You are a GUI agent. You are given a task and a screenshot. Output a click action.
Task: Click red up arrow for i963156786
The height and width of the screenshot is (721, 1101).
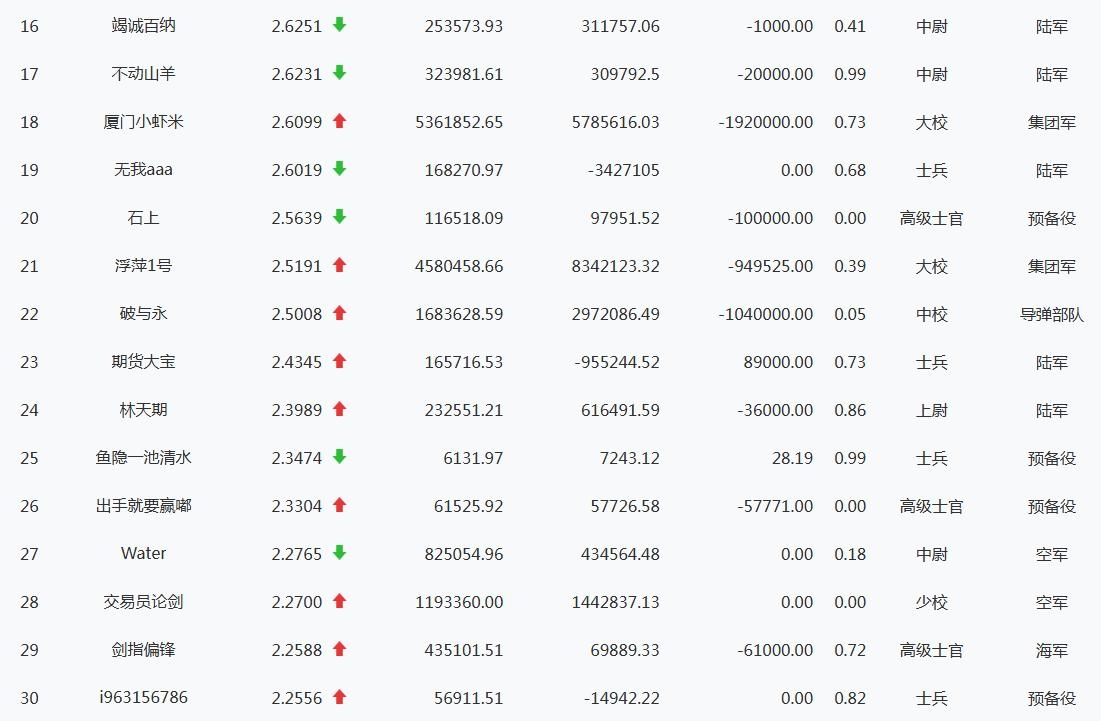click(339, 697)
